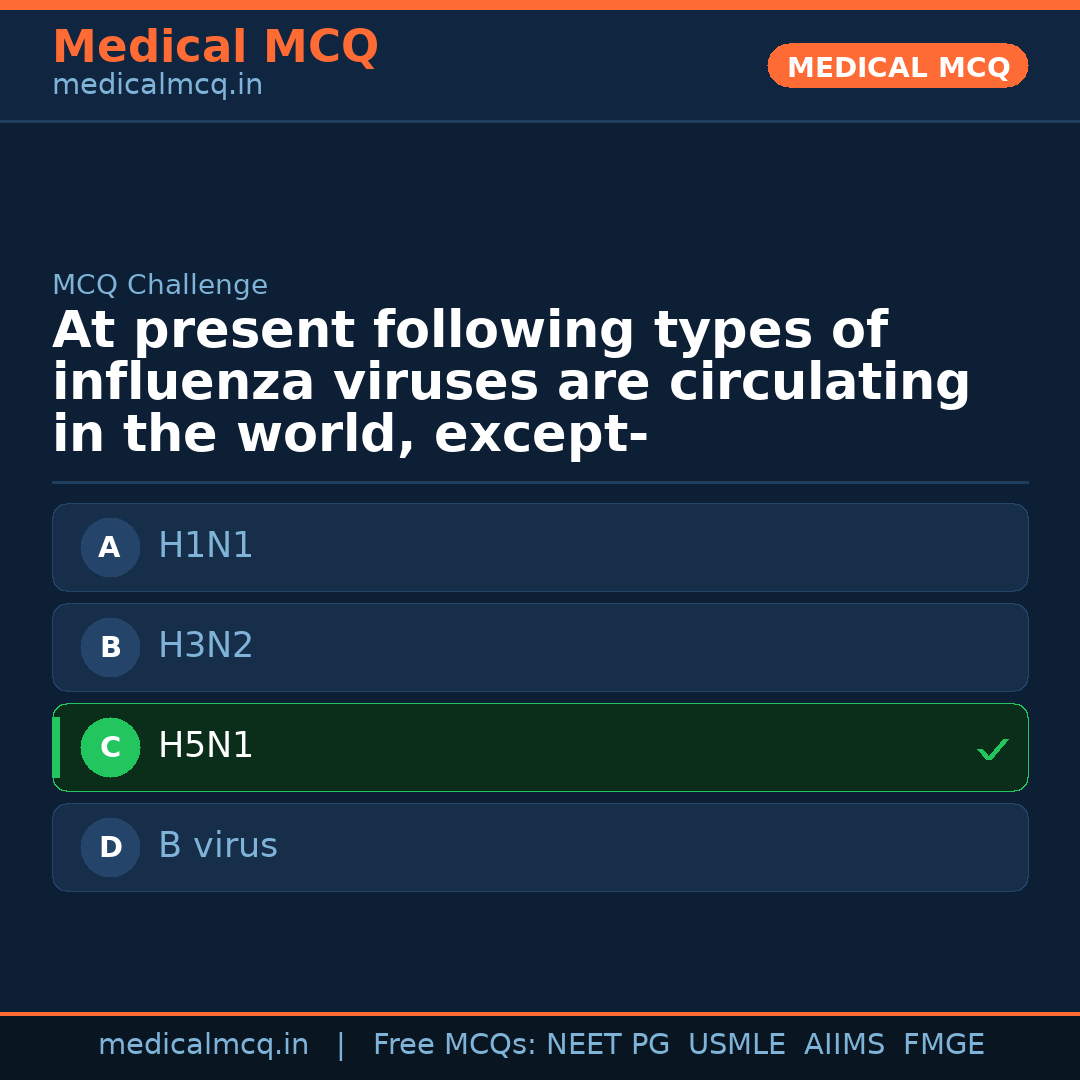The width and height of the screenshot is (1080, 1080).
Task: Select the H1N1 answer text
Action: point(205,546)
